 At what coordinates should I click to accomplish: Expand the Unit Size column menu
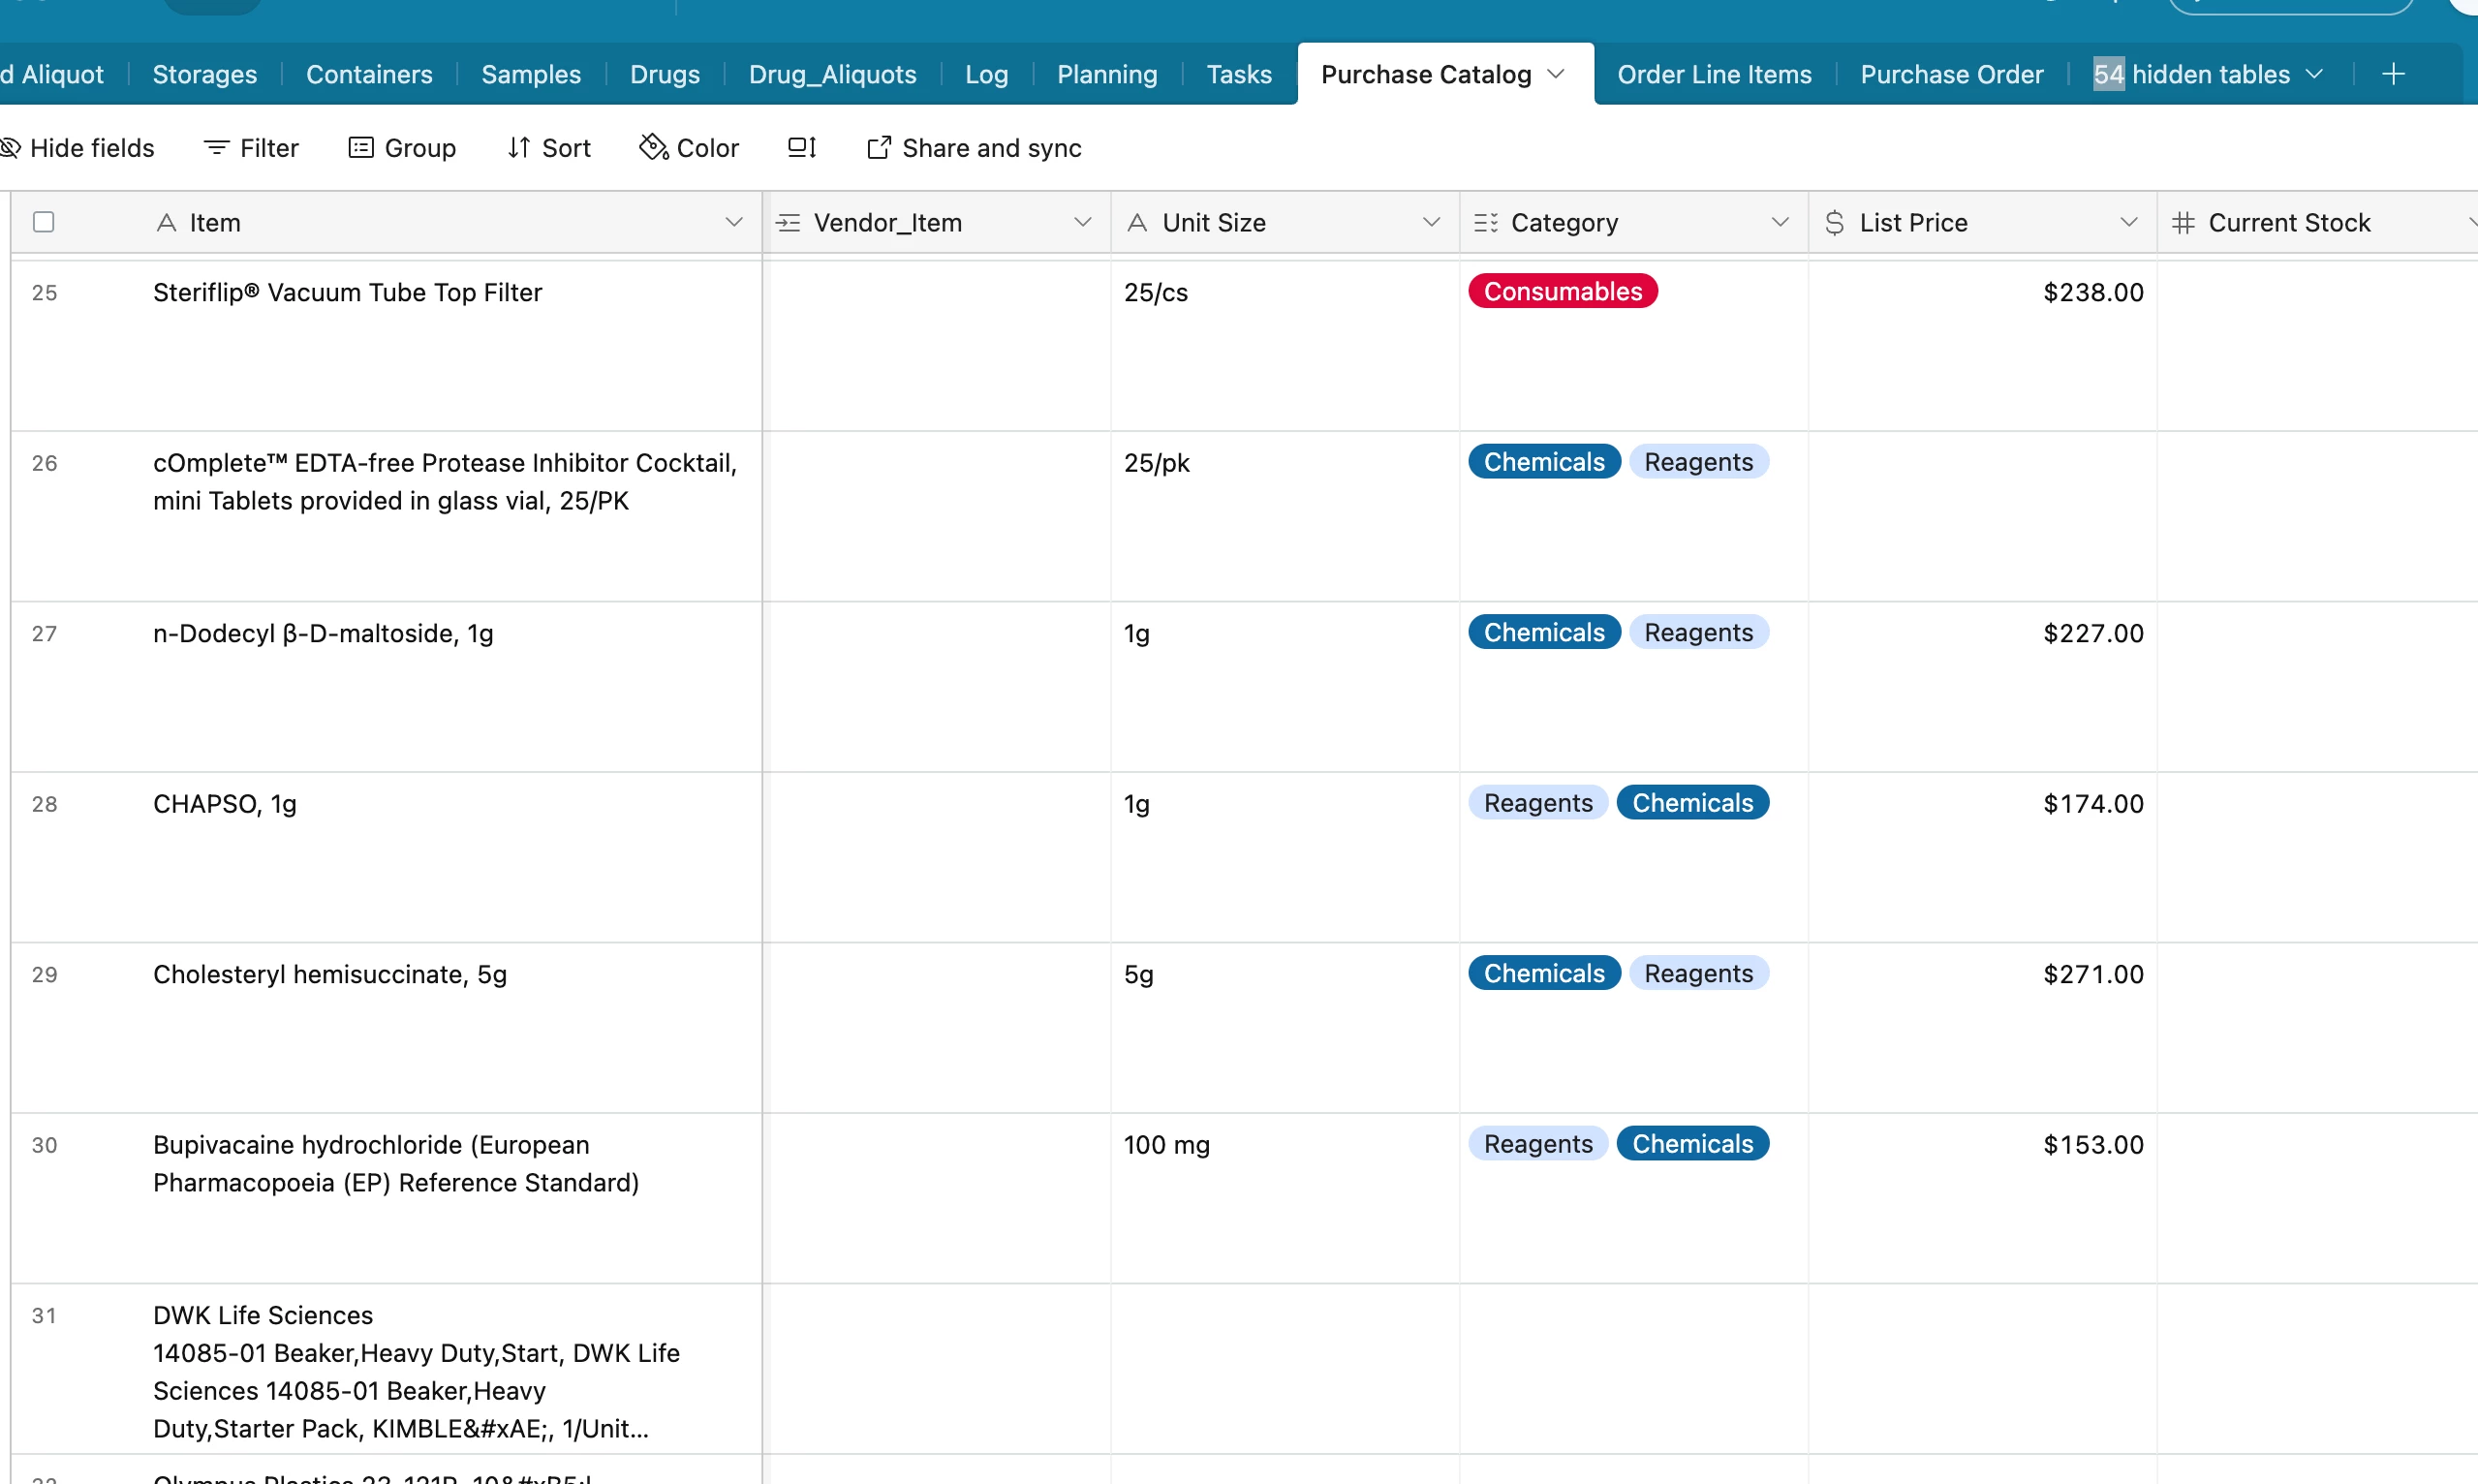click(1431, 222)
